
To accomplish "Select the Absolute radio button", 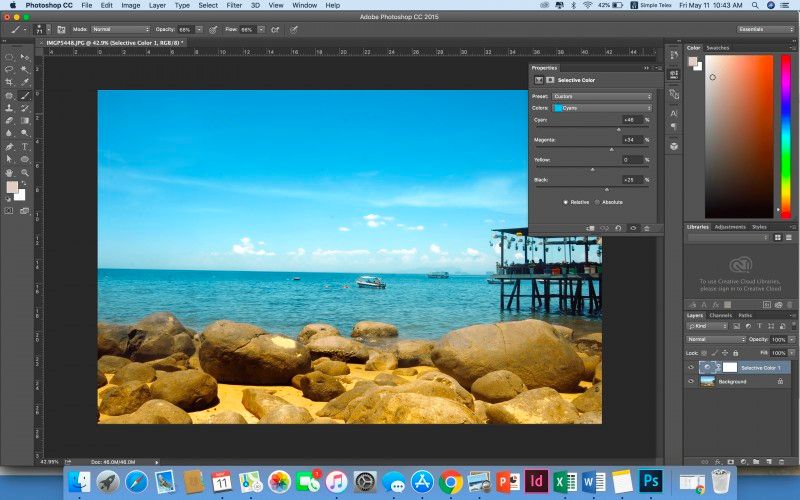I will [597, 202].
